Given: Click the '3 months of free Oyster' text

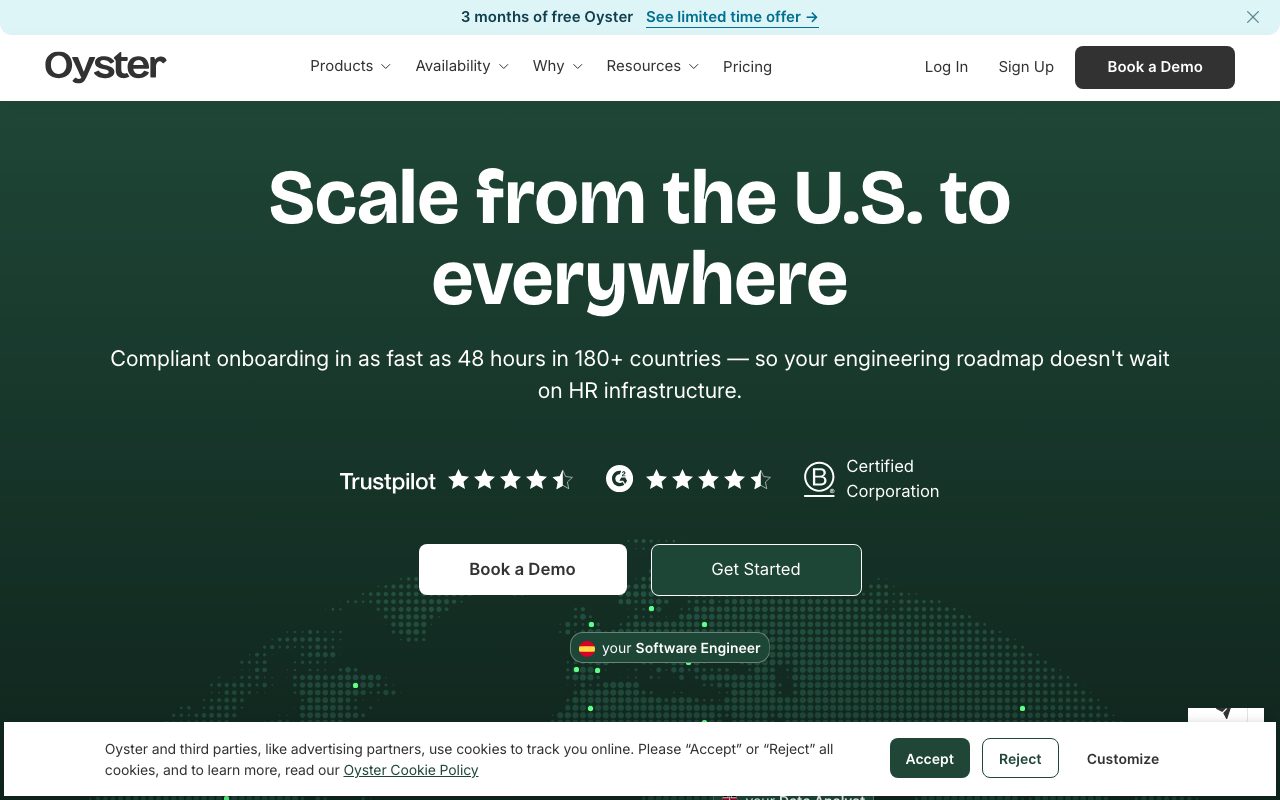Looking at the screenshot, I should pyautogui.click(x=547, y=17).
